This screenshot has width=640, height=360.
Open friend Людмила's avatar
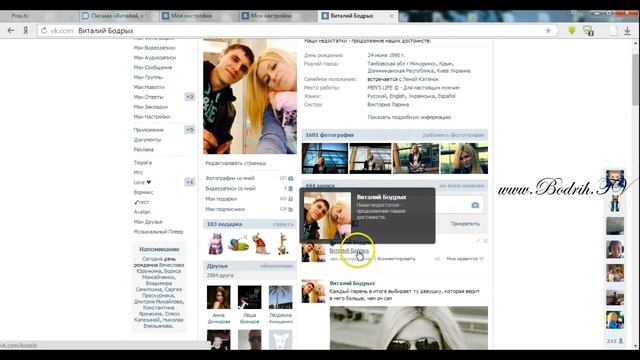tap(280, 297)
